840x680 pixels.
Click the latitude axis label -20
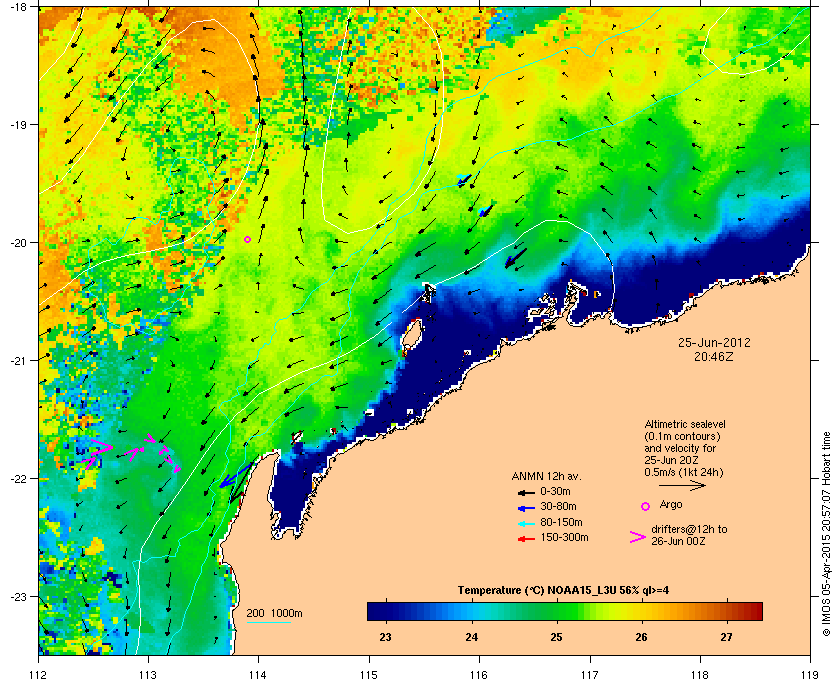[x=18, y=242]
